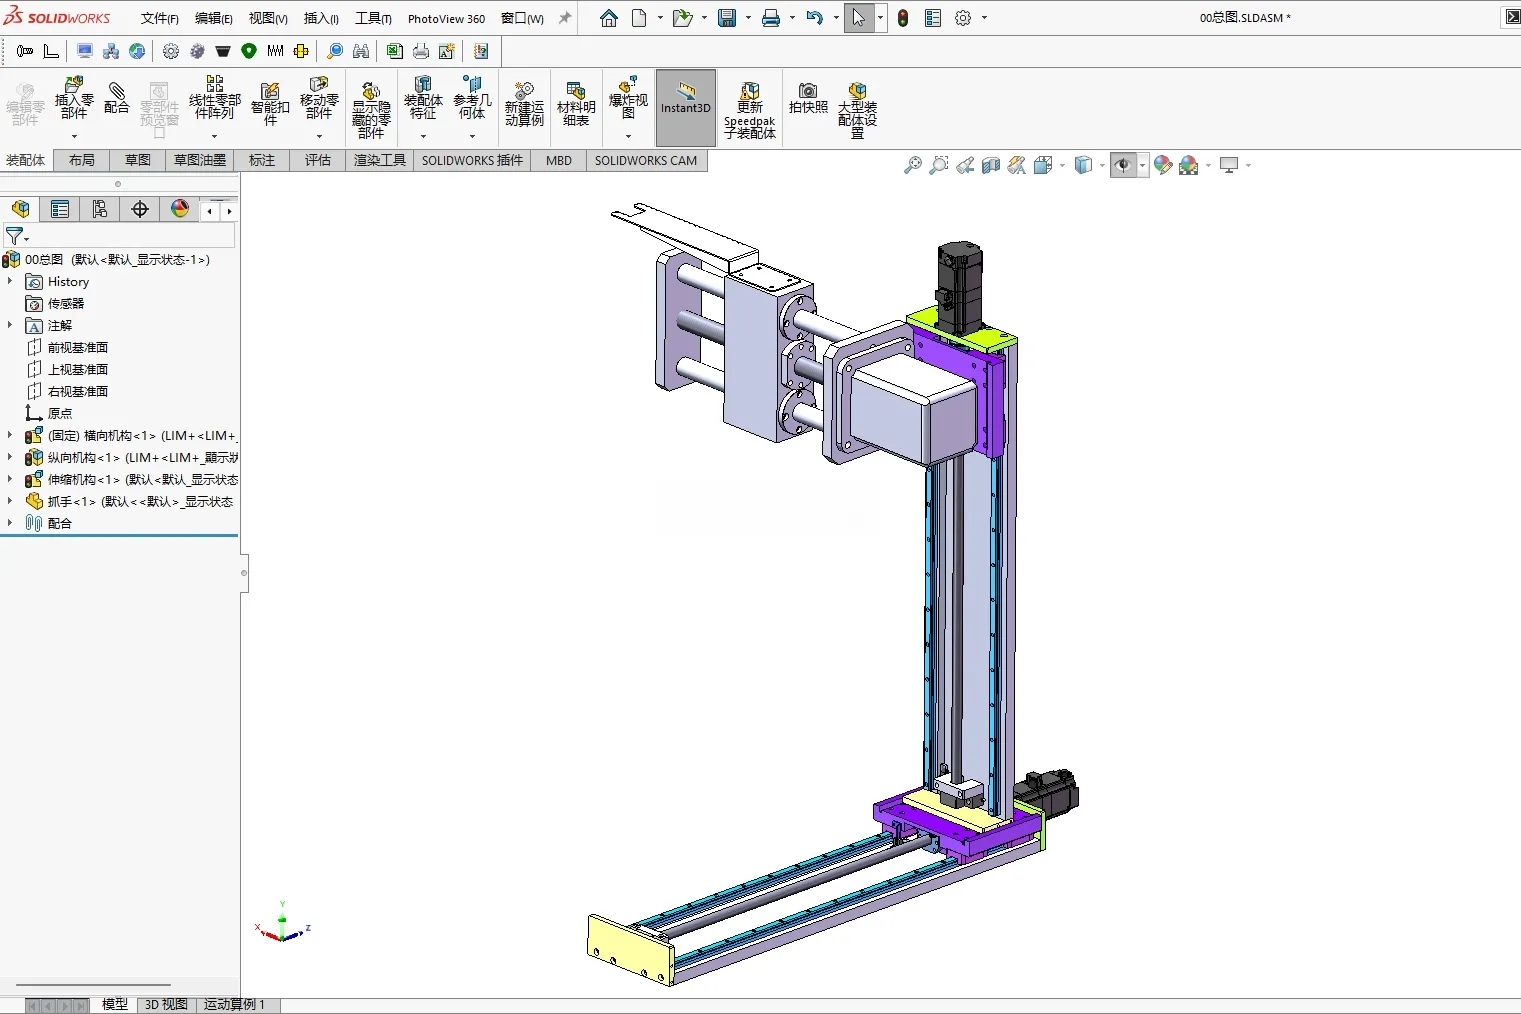Switch to the 评估 ribbon tab
This screenshot has height=1014, width=1521.
click(x=318, y=160)
